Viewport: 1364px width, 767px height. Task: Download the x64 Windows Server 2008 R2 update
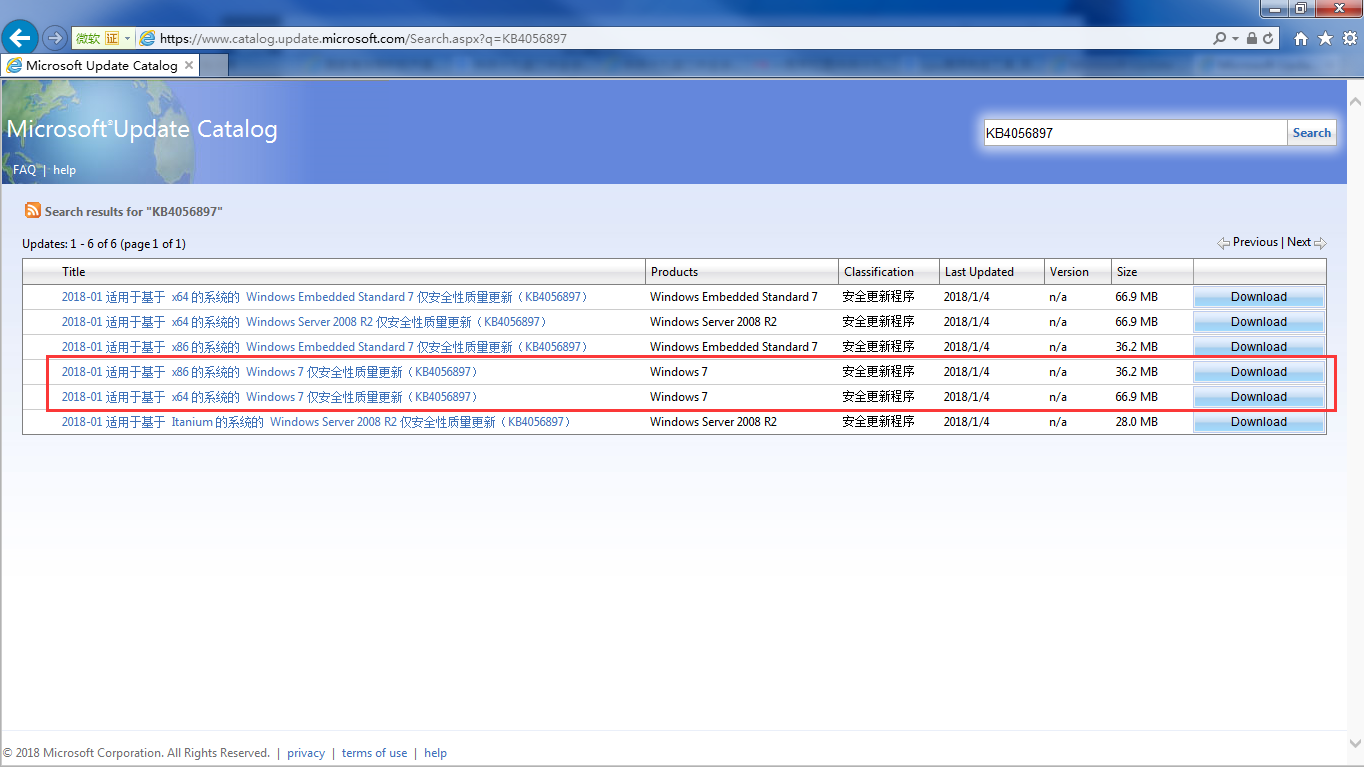point(1259,322)
